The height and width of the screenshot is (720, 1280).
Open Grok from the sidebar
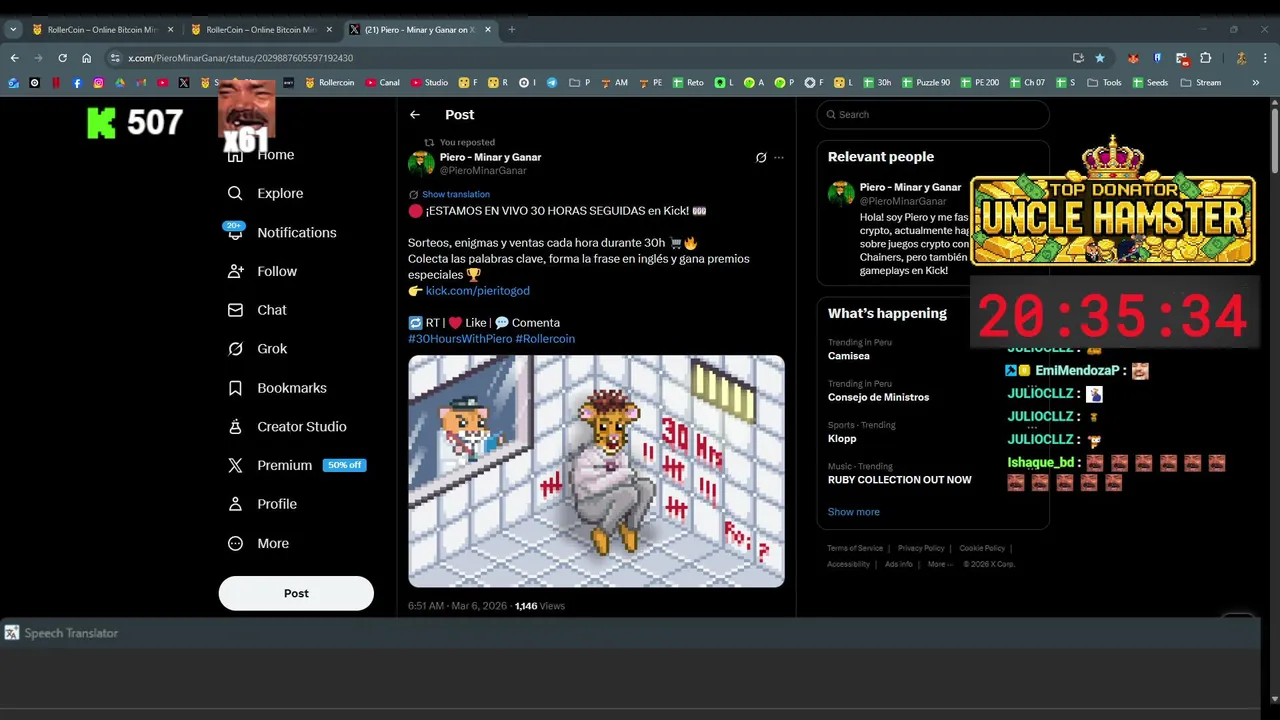[x=257, y=349]
